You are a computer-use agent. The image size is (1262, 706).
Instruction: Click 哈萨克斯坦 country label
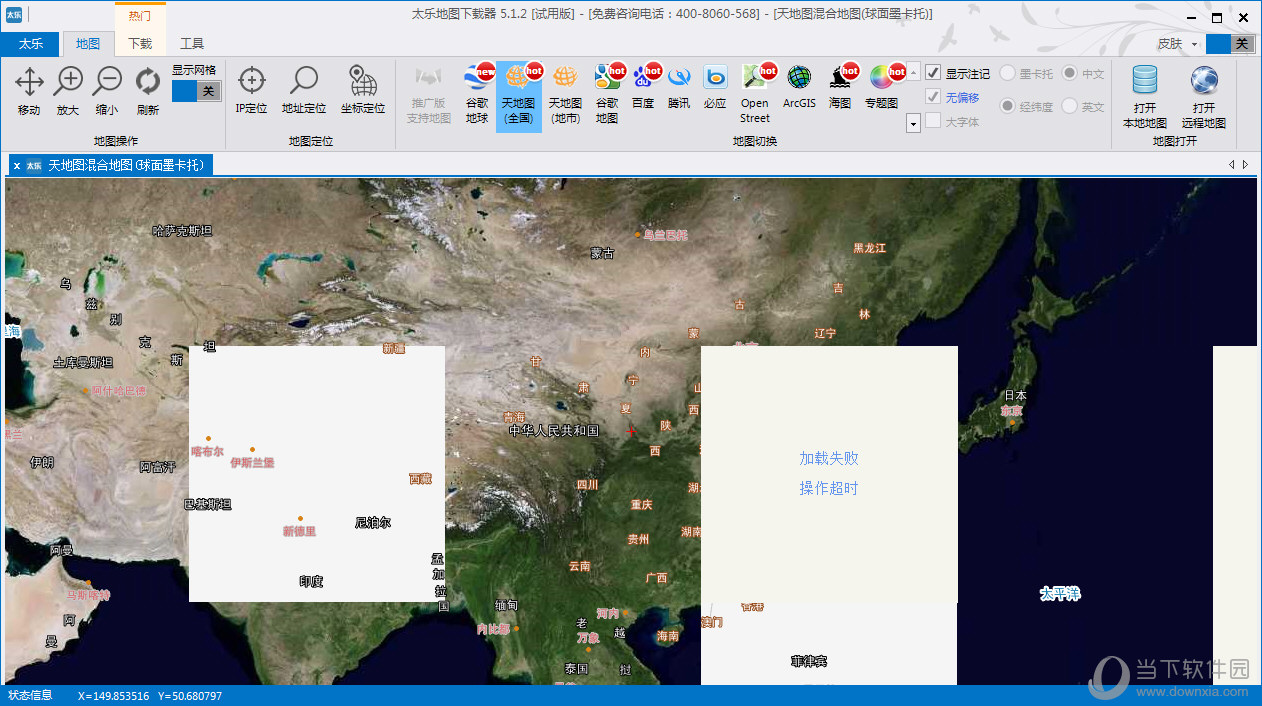pyautogui.click(x=182, y=231)
